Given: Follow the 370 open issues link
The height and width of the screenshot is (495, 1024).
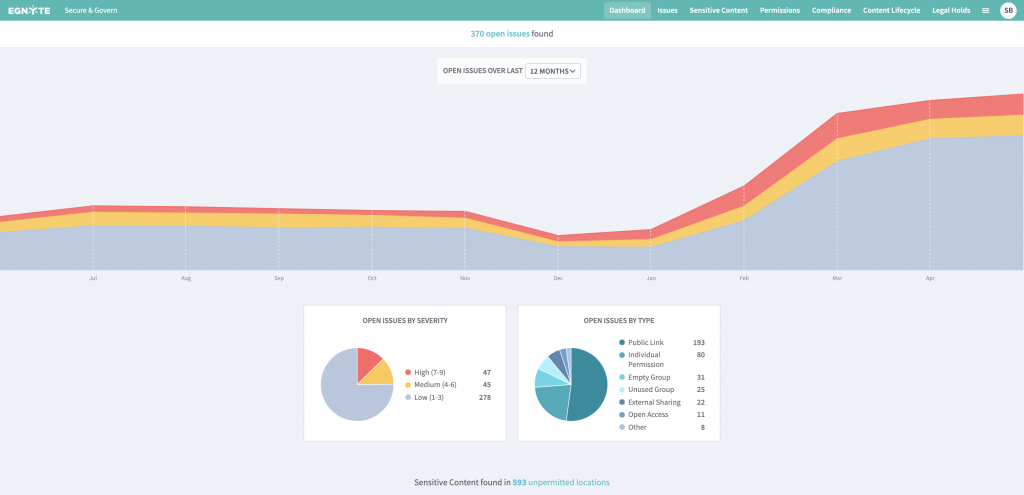Looking at the screenshot, I should [x=500, y=34].
